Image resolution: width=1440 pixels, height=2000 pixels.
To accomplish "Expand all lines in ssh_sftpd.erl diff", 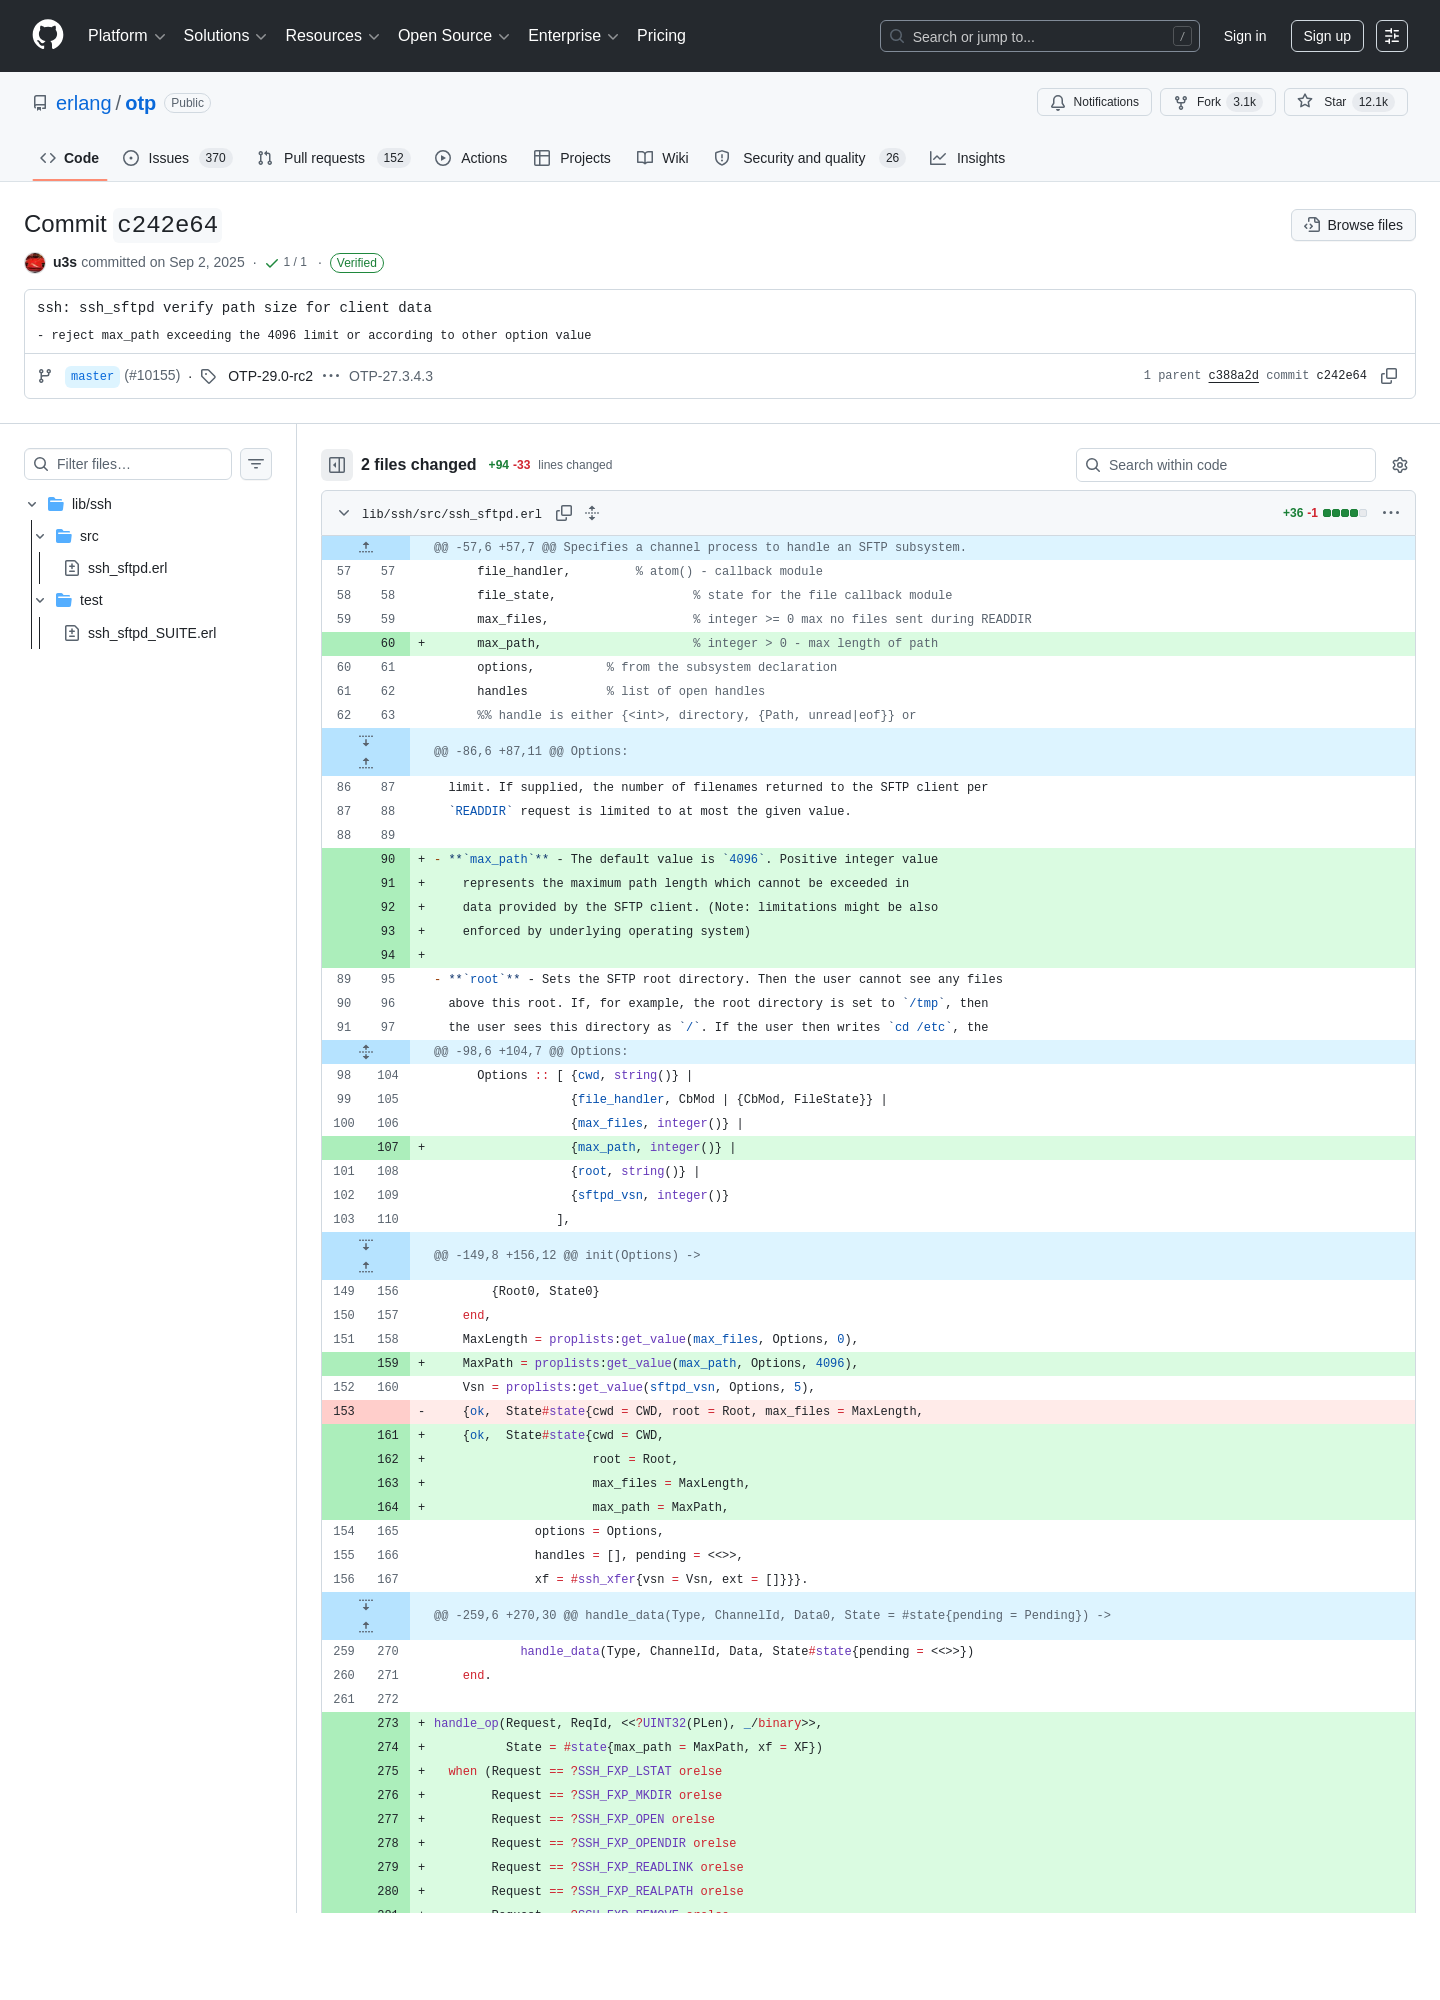I will [x=592, y=513].
